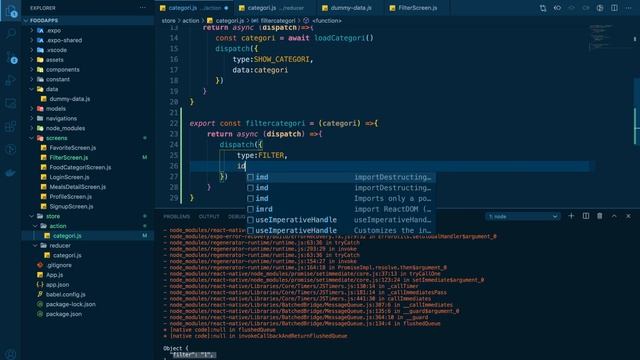The height and width of the screenshot is (360, 640).
Task: Open the .gitignore file
Action: point(59,265)
